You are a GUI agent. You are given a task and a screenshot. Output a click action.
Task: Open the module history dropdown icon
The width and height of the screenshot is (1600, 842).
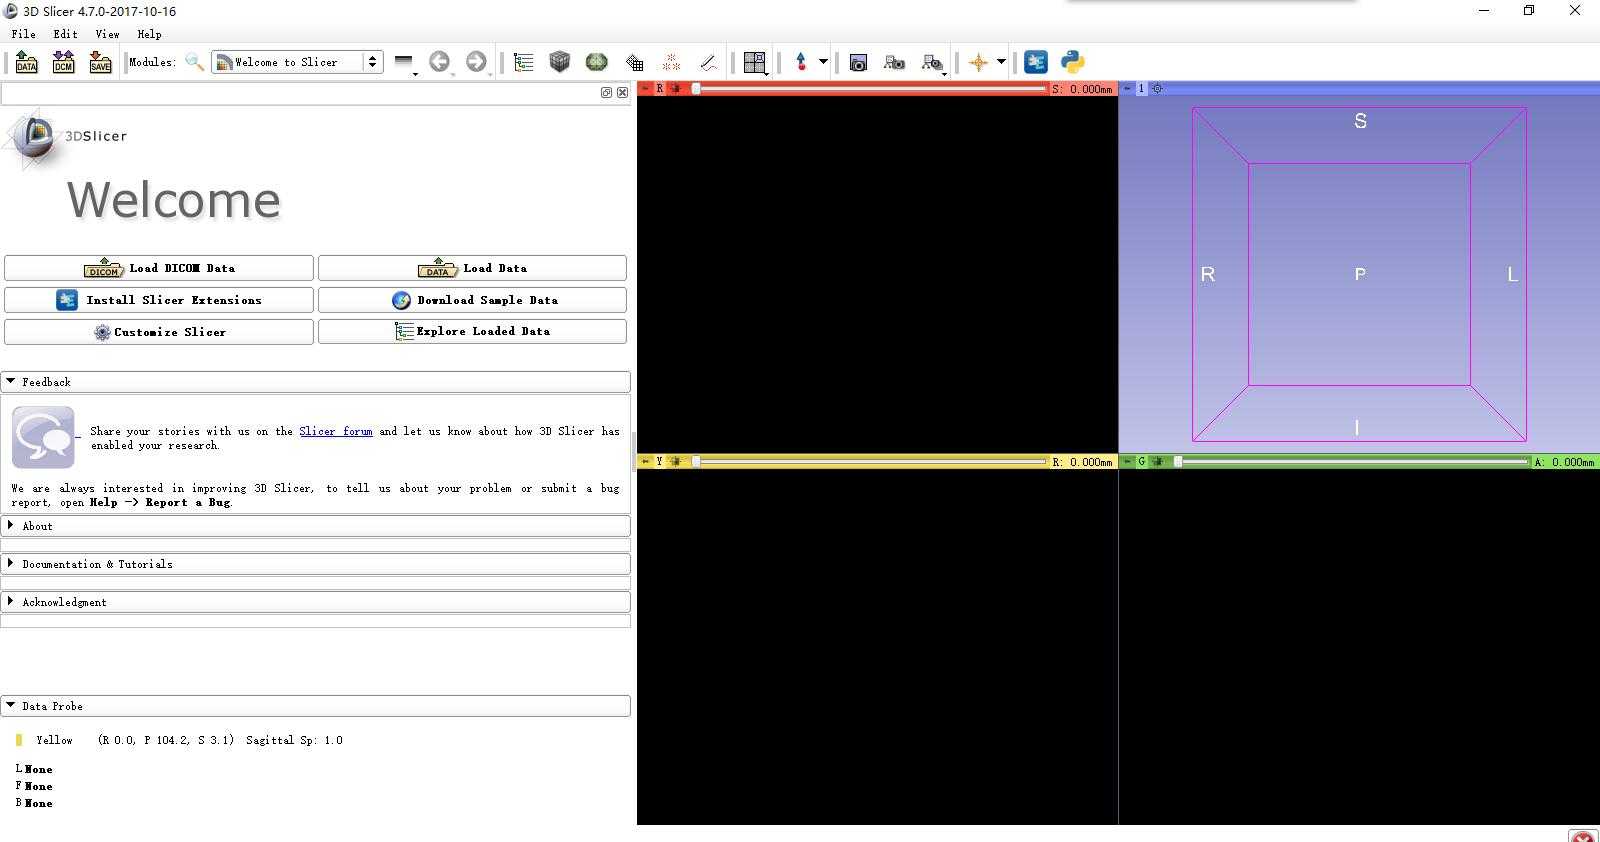click(x=404, y=62)
